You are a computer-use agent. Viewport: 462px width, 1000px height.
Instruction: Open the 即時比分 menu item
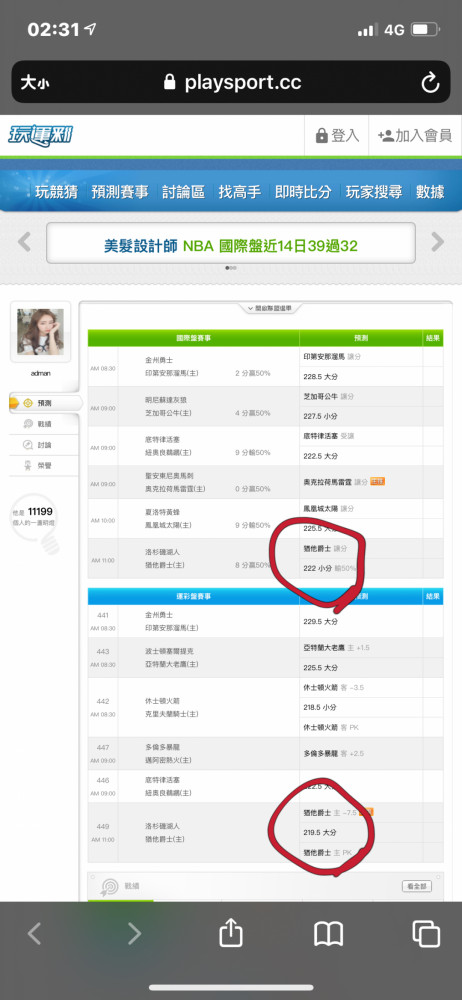[303, 191]
